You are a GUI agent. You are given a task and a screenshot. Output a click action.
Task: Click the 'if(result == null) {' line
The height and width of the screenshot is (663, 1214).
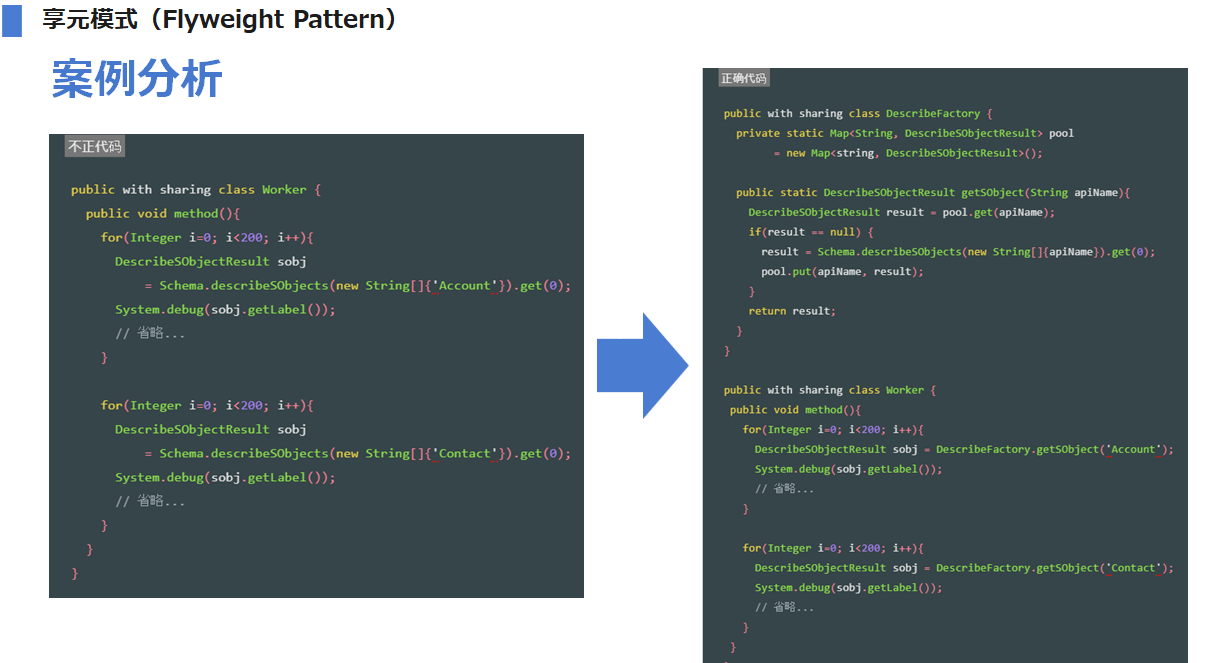pyautogui.click(x=811, y=232)
